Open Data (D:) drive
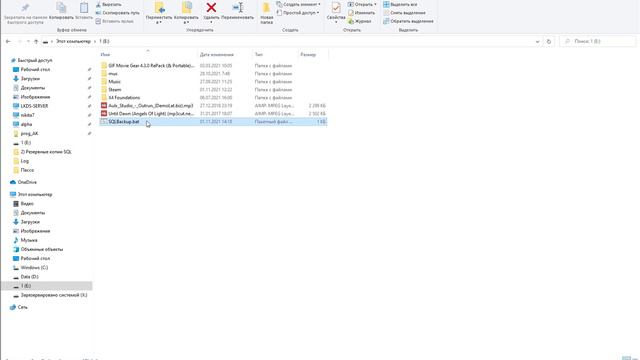Image resolution: width=640 pixels, height=360 pixels. (29, 277)
